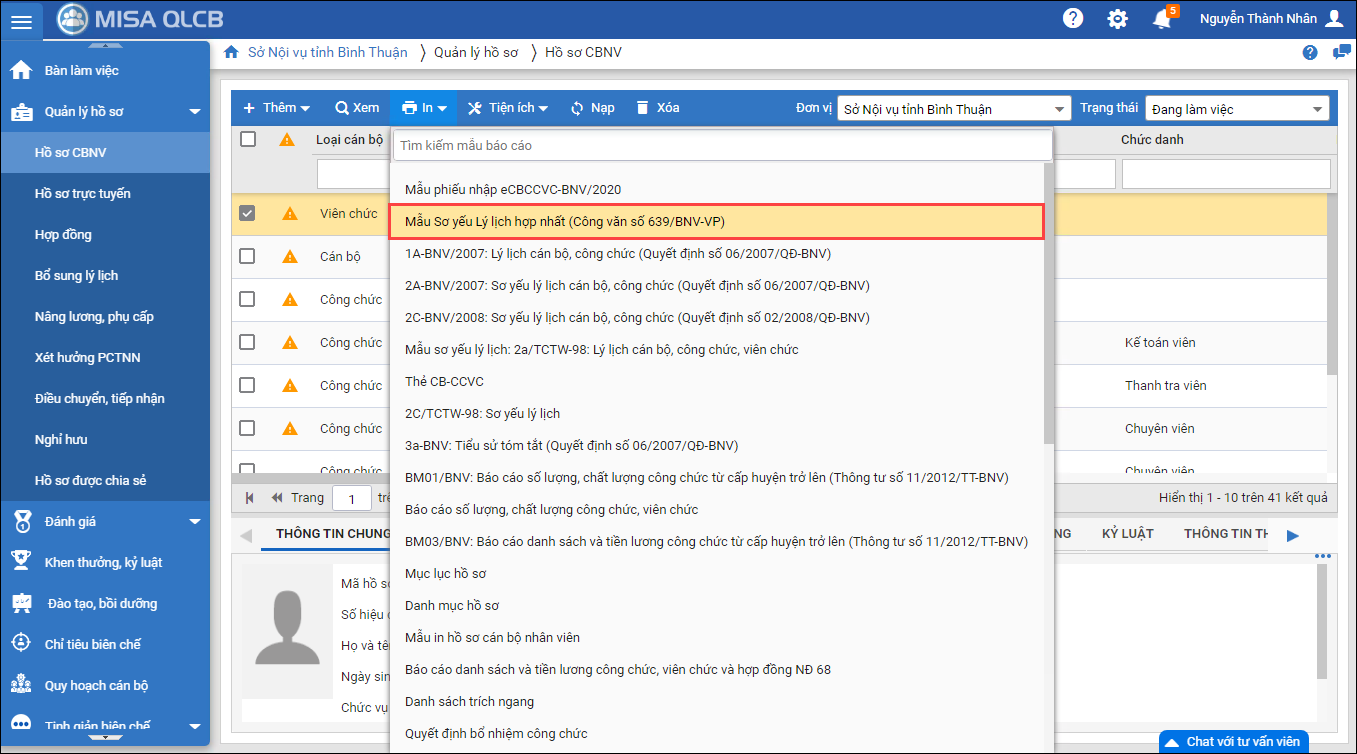Click Chat với tư vấn viên button
1357x754 pixels.
1233,741
